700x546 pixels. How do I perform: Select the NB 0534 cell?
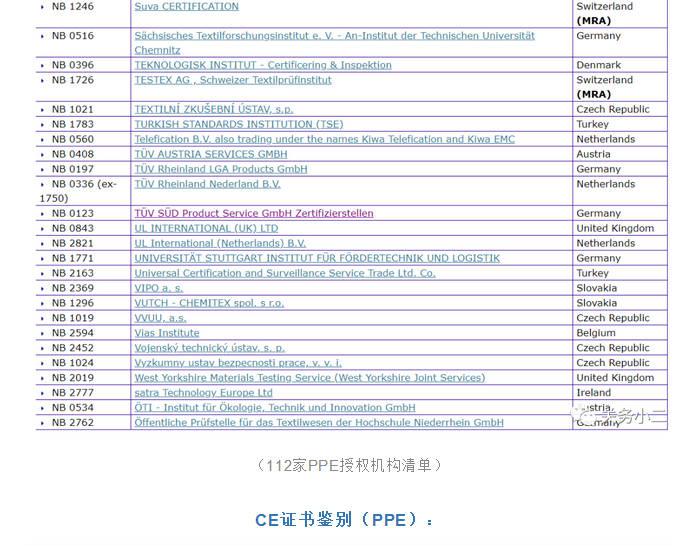click(83, 408)
